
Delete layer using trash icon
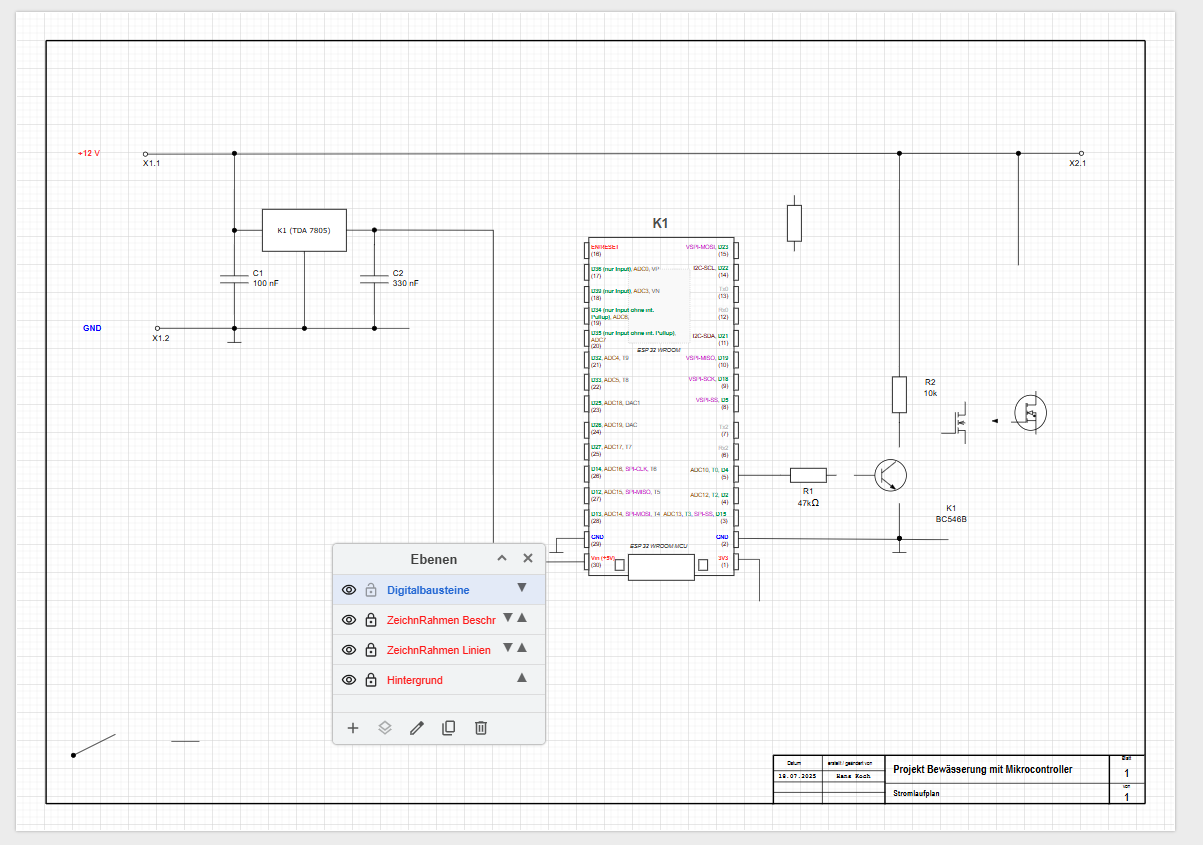(x=480, y=728)
